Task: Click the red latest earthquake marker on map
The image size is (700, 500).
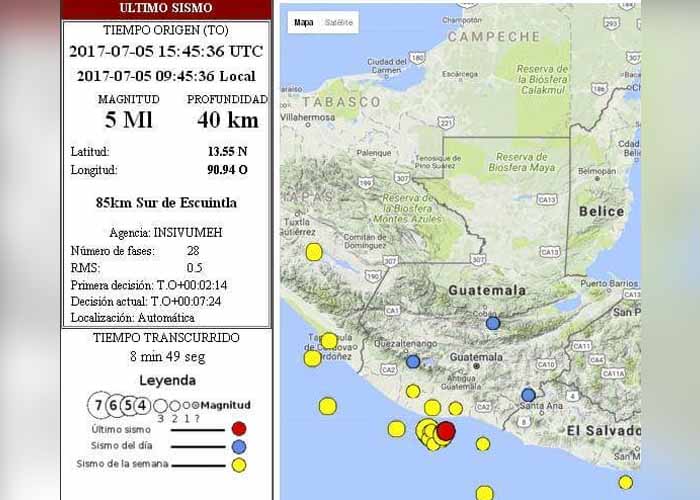Action: pyautogui.click(x=446, y=430)
